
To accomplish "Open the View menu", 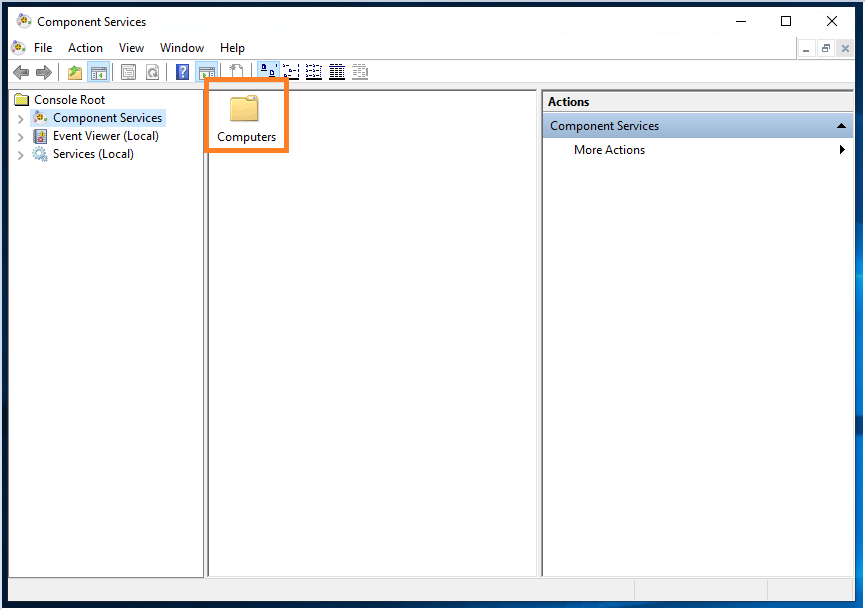I will click(131, 48).
